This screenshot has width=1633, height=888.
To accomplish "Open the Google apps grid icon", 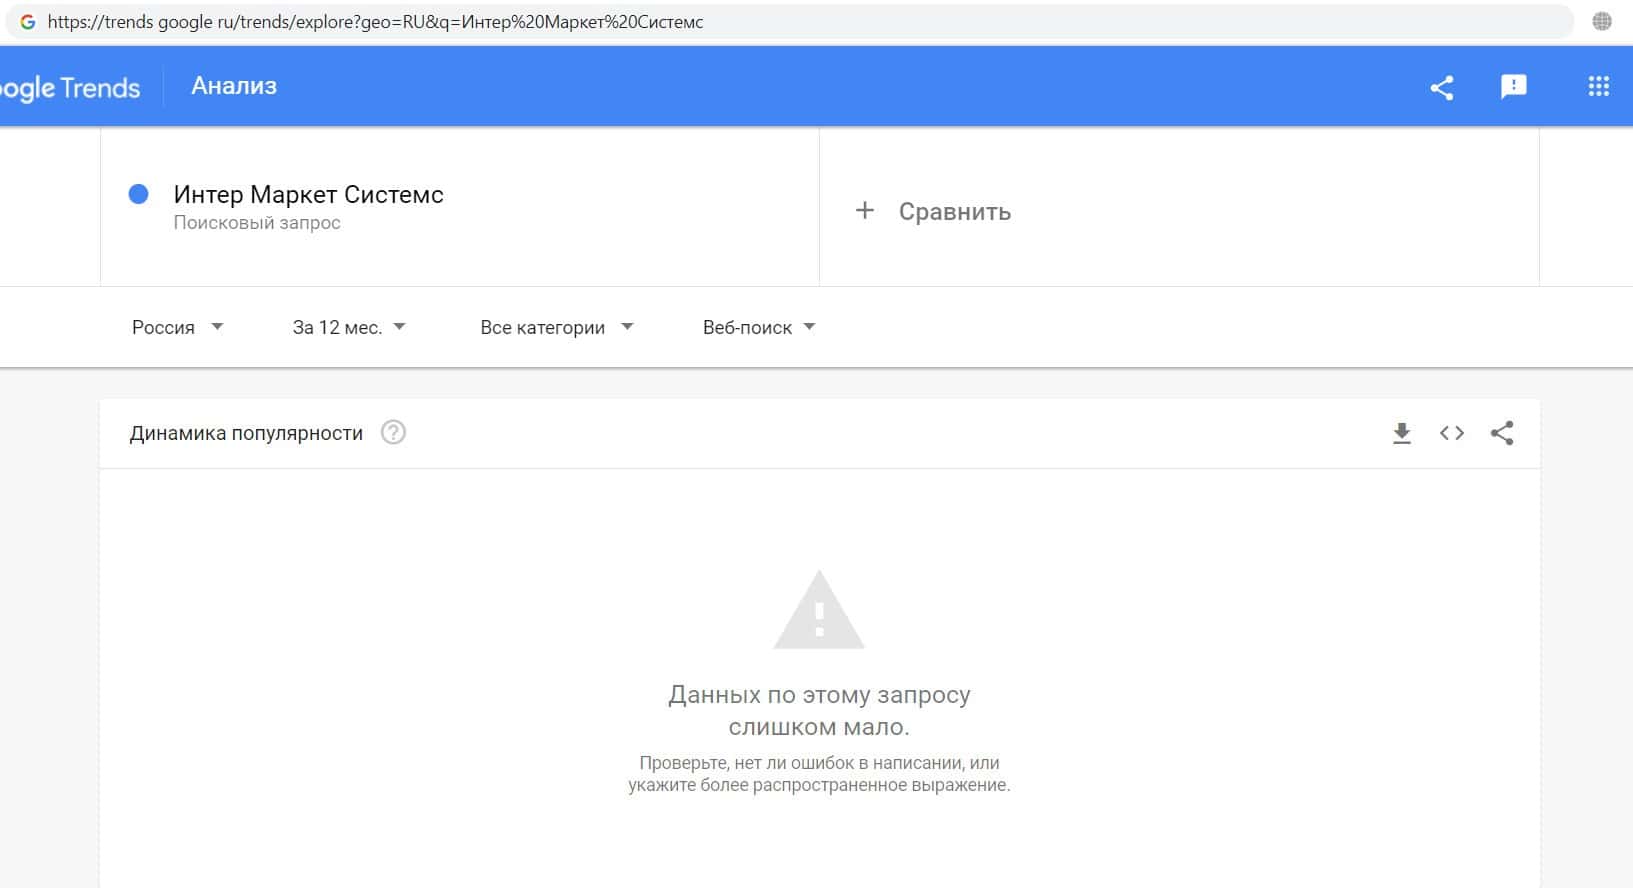I will tap(1599, 87).
